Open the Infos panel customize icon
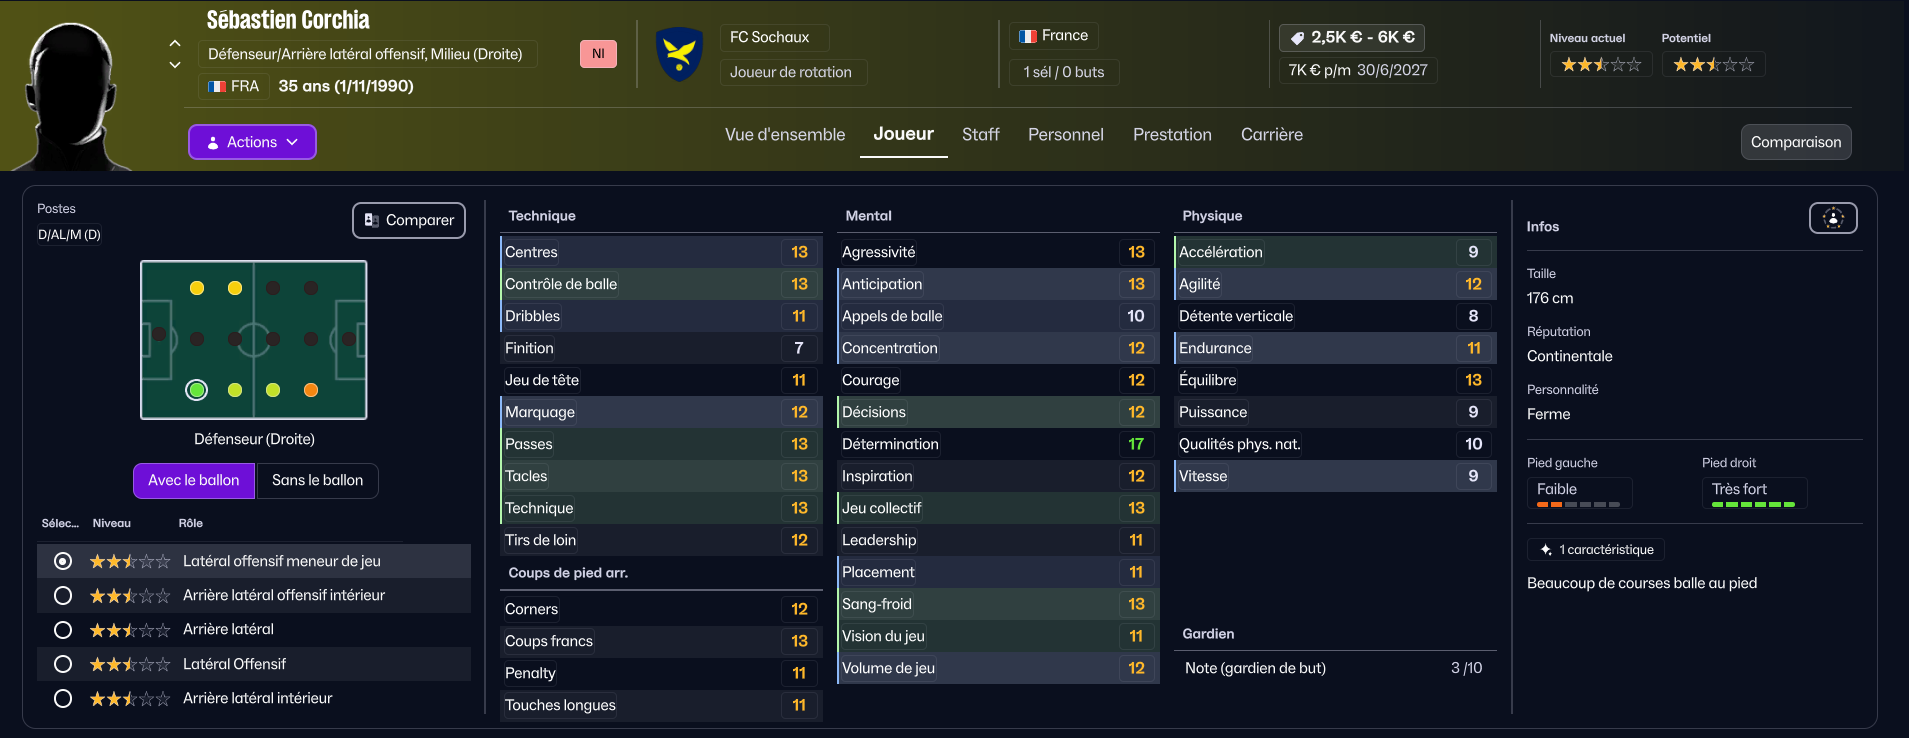 [1832, 218]
